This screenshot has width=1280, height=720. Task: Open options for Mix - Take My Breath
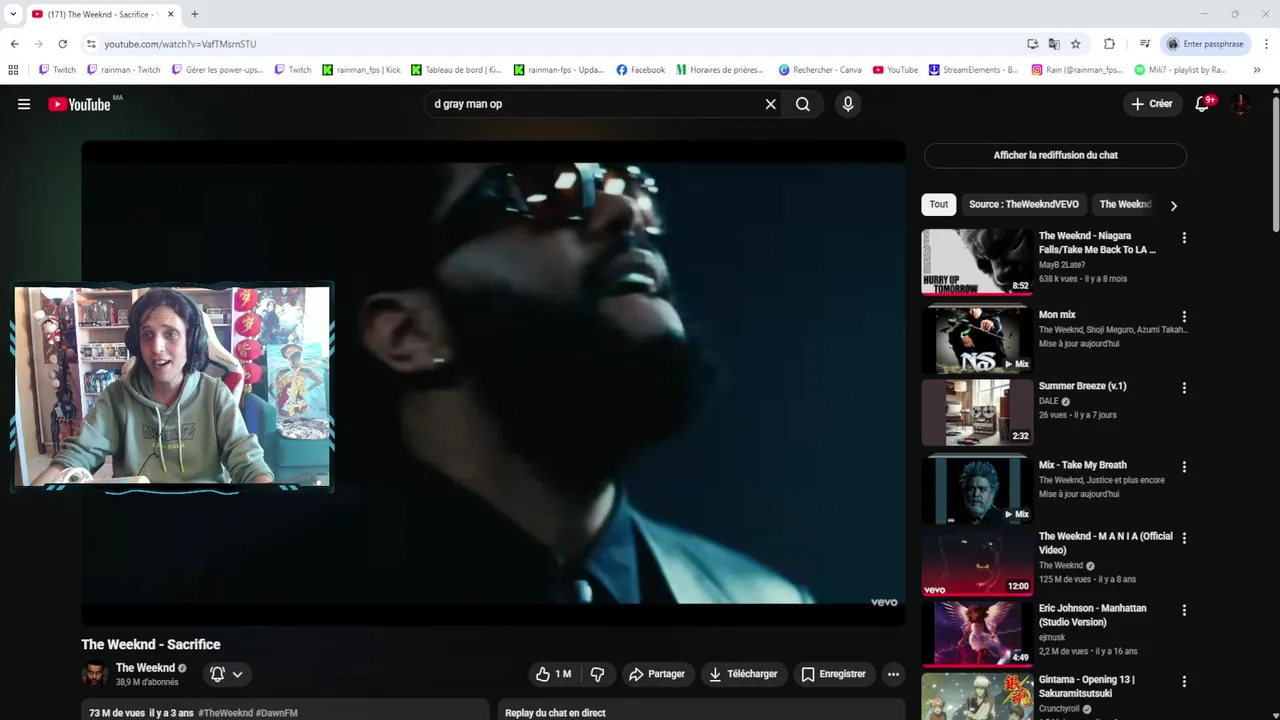click(x=1184, y=467)
